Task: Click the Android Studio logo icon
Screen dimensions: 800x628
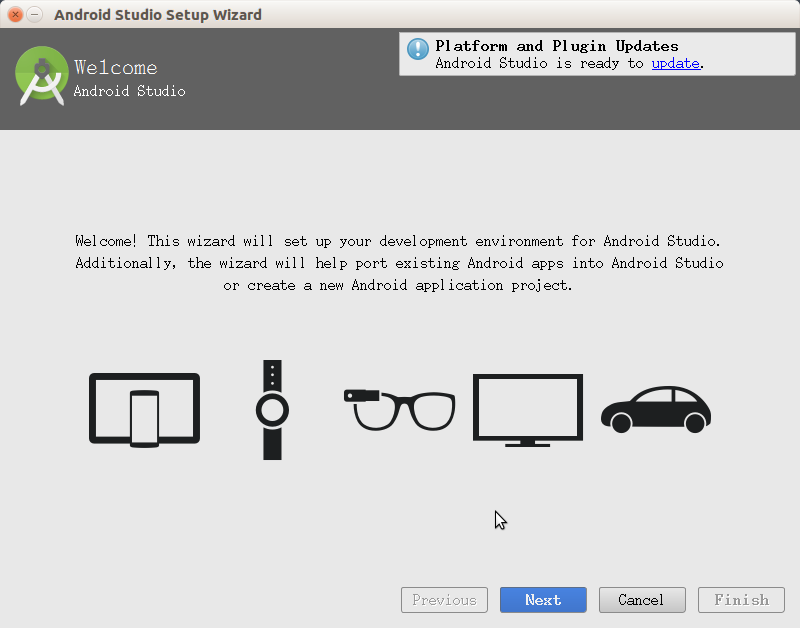Action: 42,76
